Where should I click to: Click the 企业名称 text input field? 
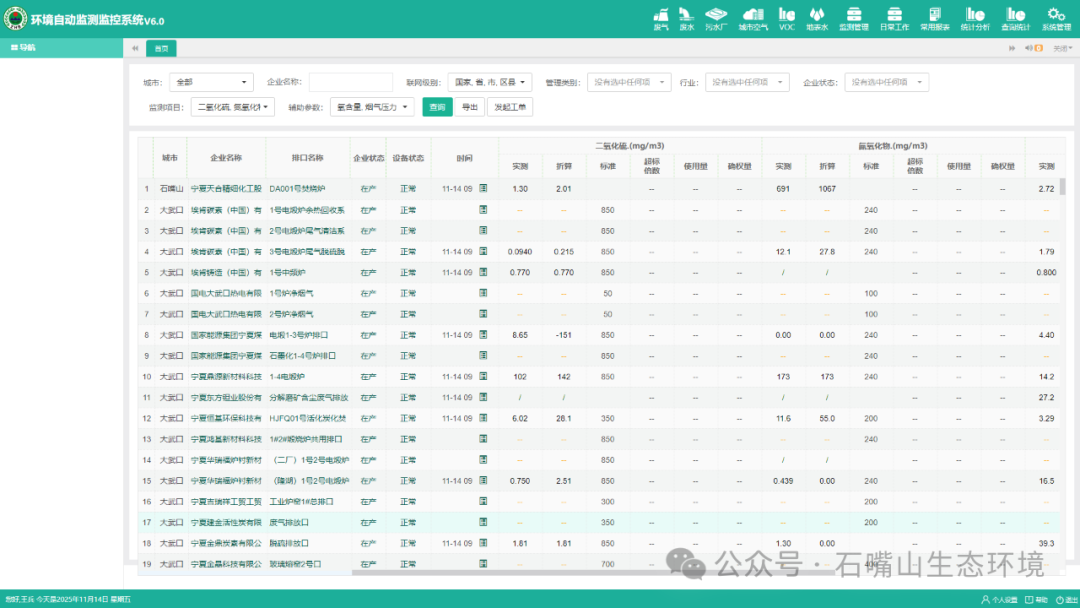pyautogui.click(x=350, y=82)
